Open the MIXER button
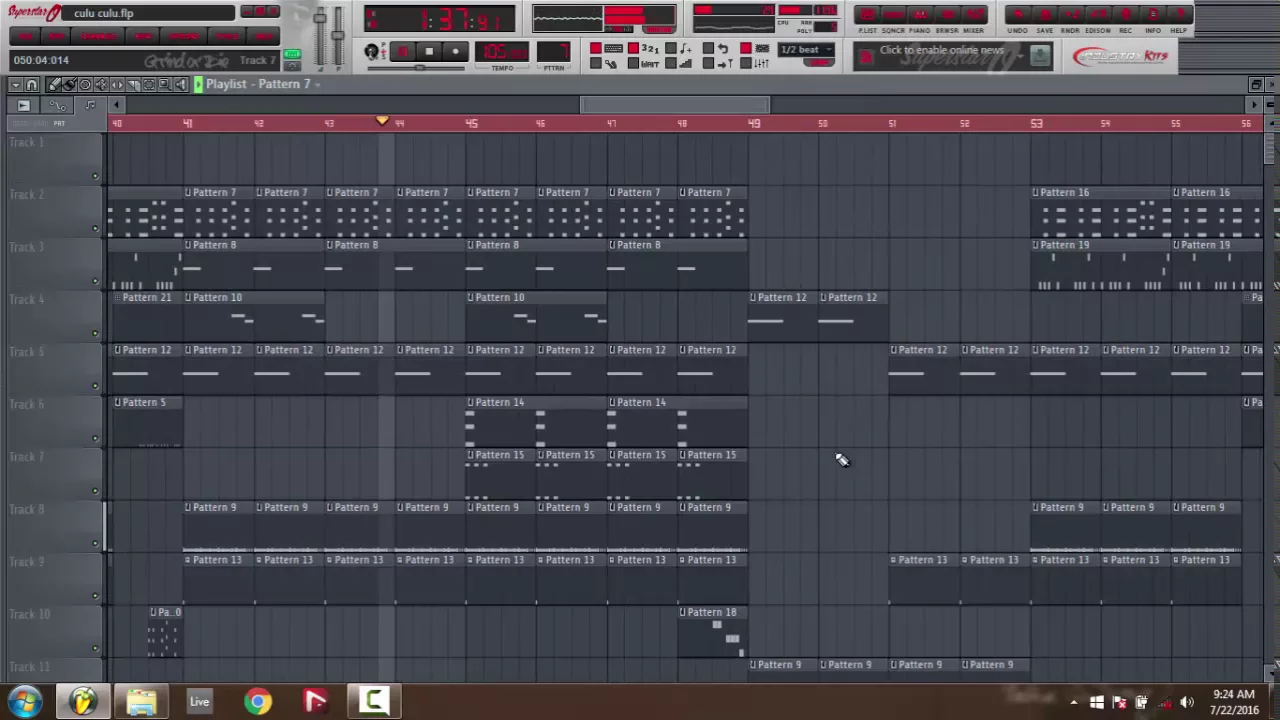Screen dimensions: 1280x720 coord(973,14)
